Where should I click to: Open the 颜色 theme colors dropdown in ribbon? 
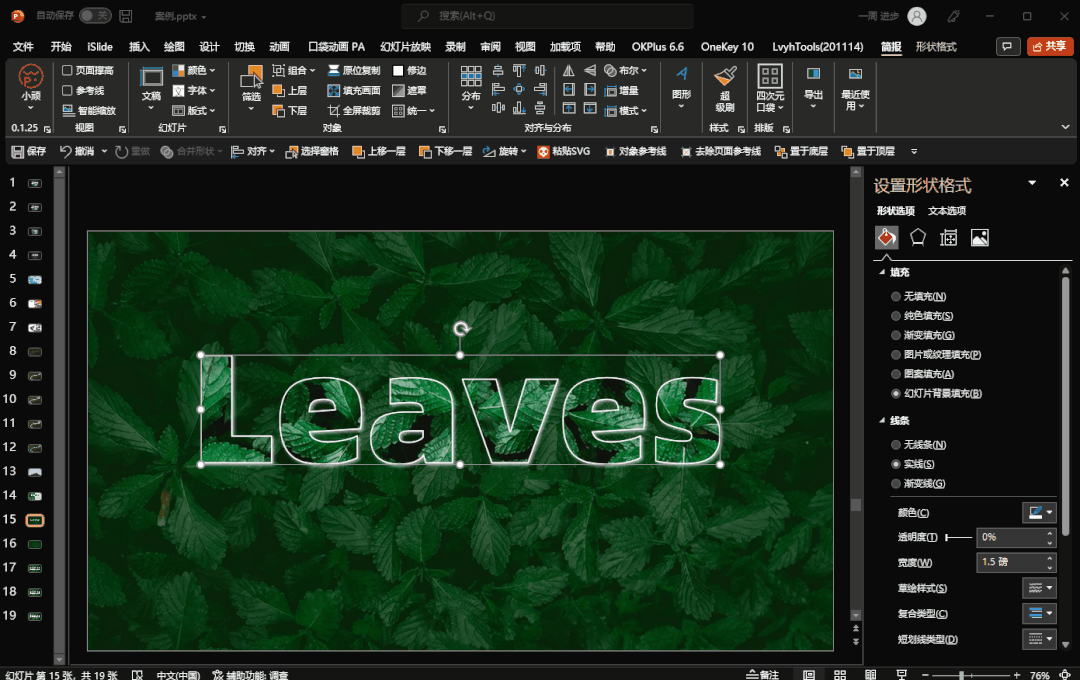click(194, 70)
